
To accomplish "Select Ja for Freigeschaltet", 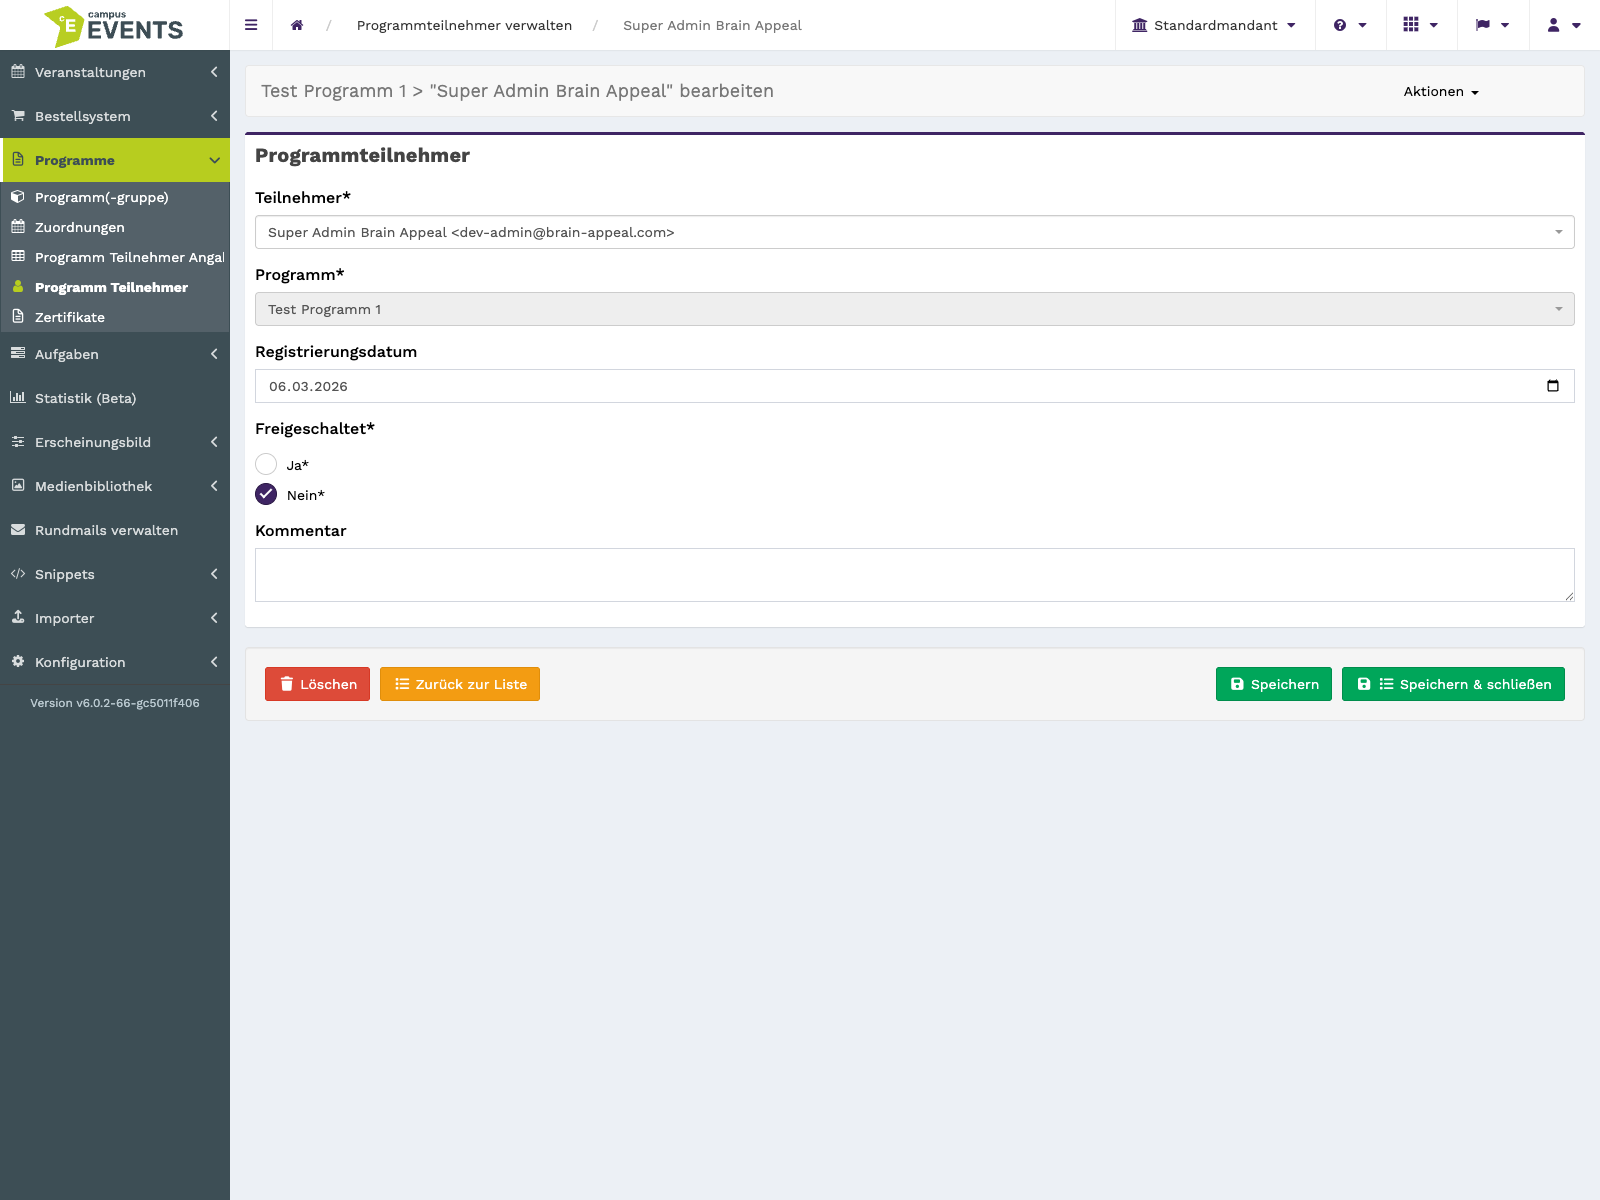I will pos(266,464).
